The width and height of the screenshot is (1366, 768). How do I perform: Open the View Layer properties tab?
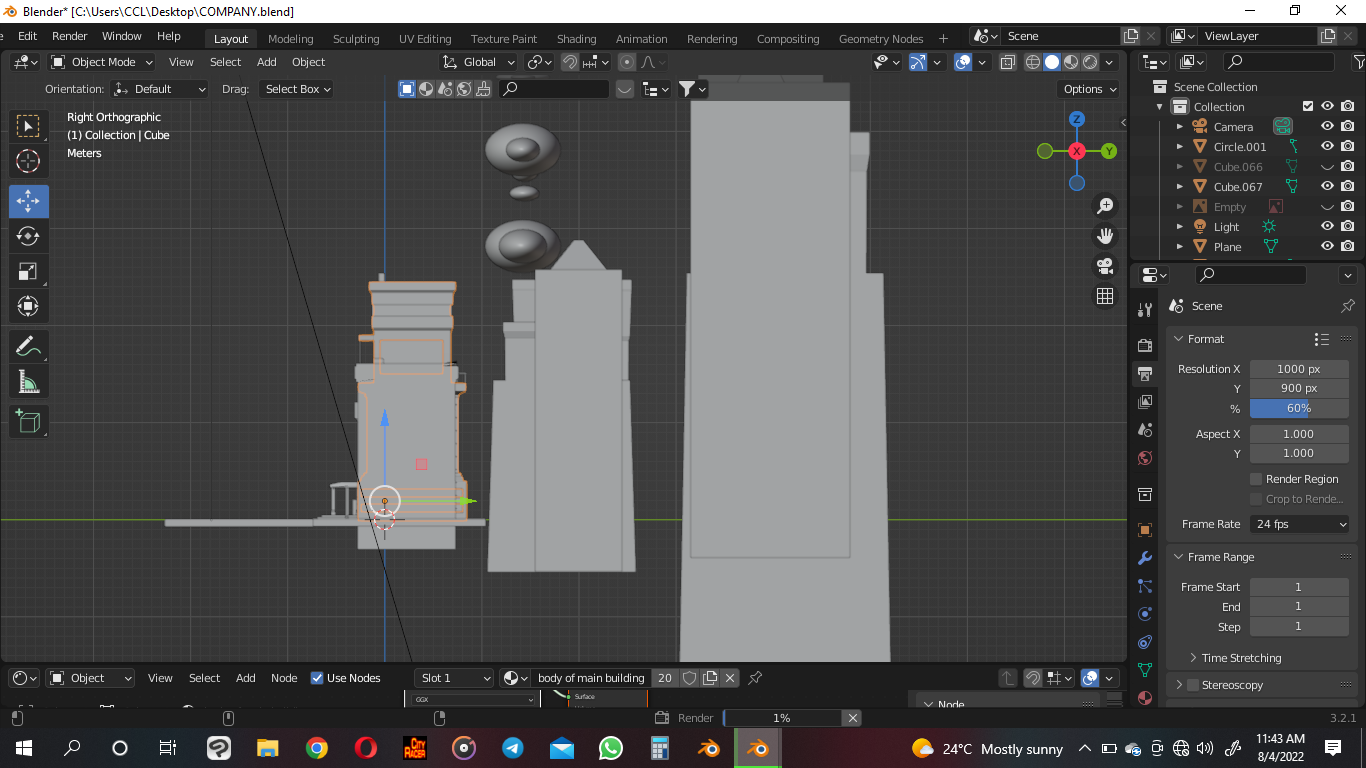click(x=1145, y=402)
